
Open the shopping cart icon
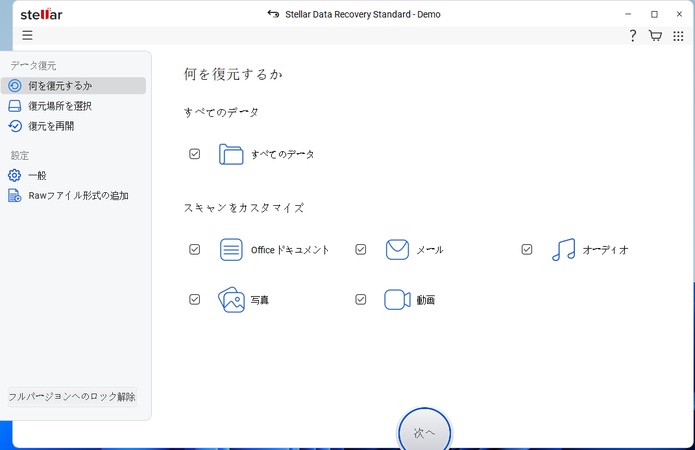coord(655,36)
